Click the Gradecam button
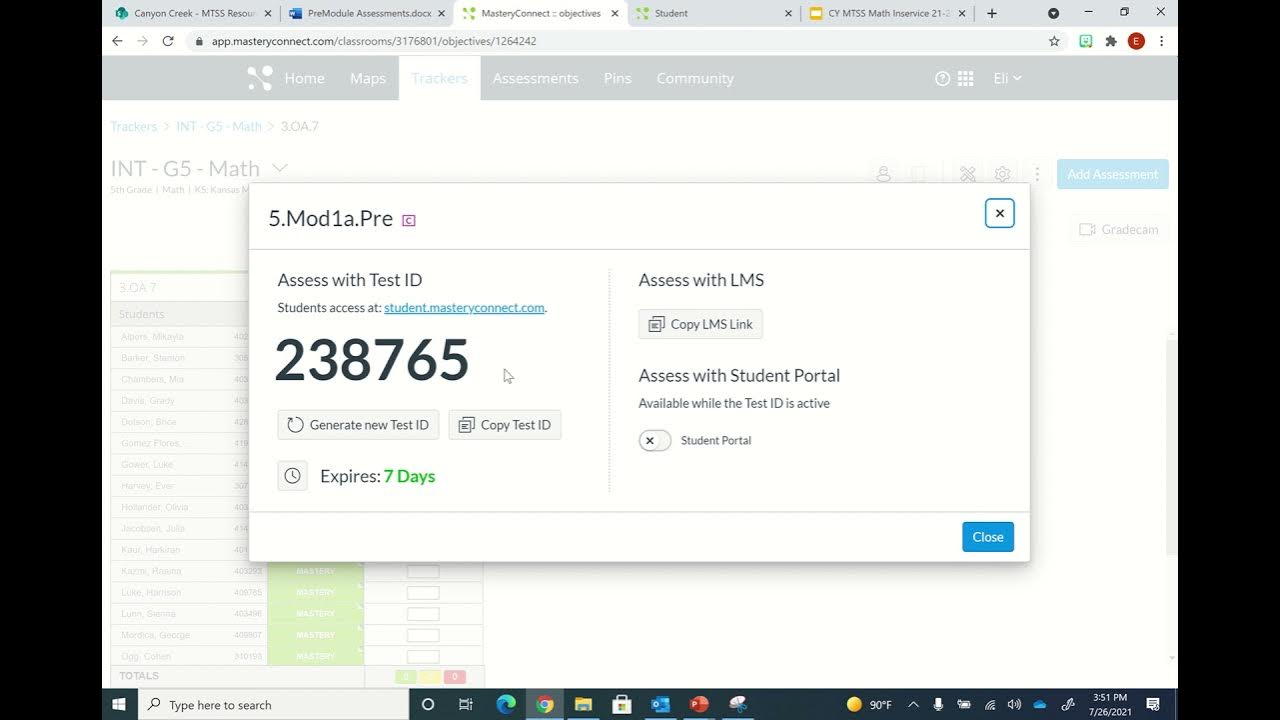This screenshot has width=1280, height=720. (1119, 230)
